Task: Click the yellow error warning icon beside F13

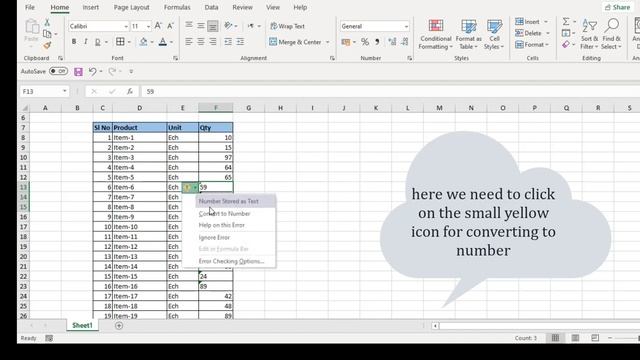Action: (x=187, y=187)
